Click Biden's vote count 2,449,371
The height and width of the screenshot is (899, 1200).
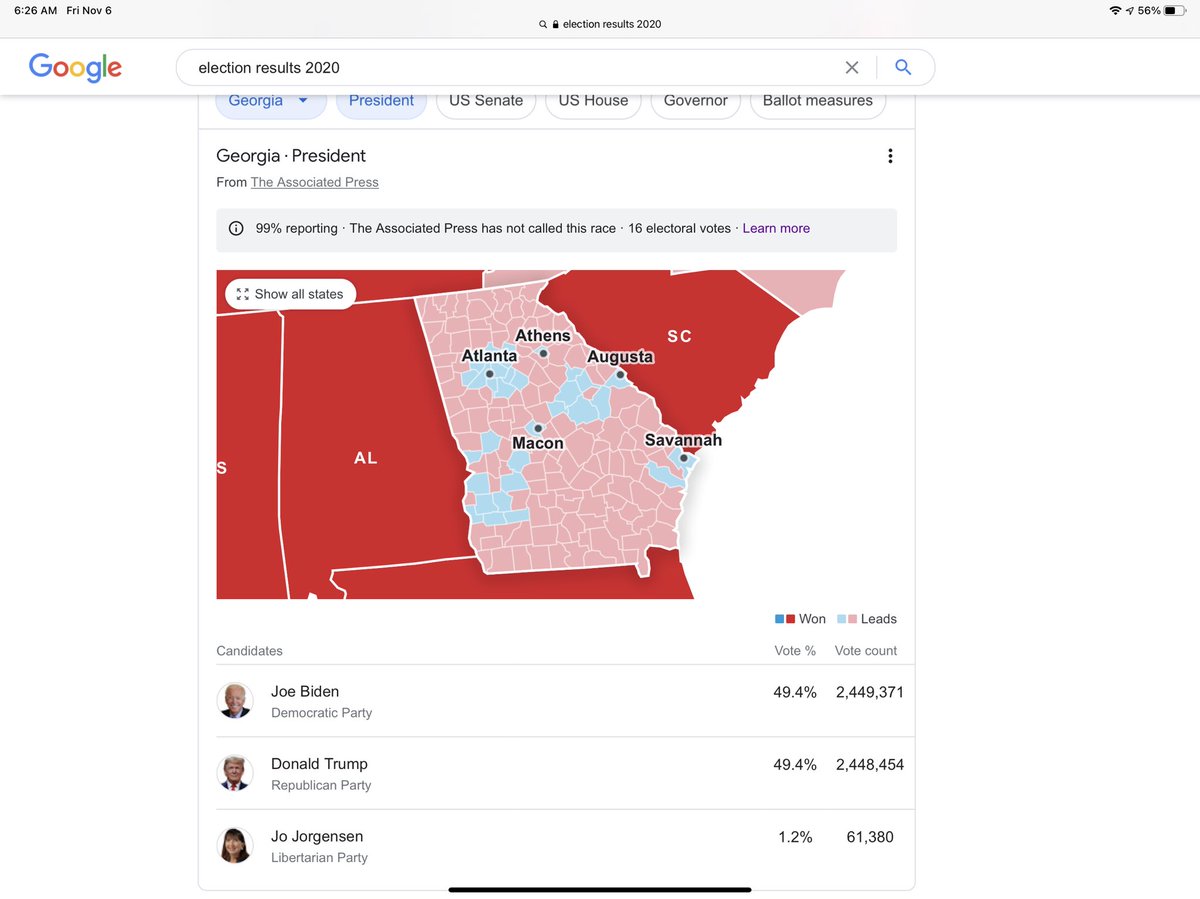pos(870,692)
